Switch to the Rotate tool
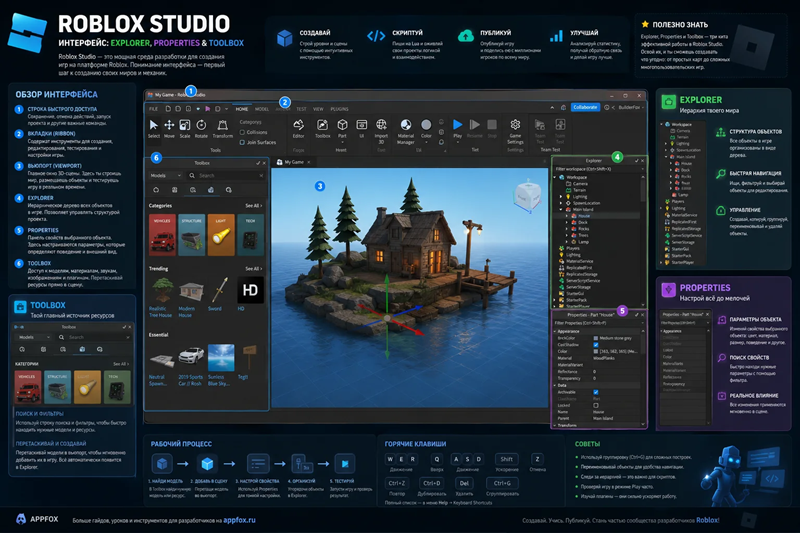Image resolution: width=800 pixels, height=533 pixels. [202, 129]
